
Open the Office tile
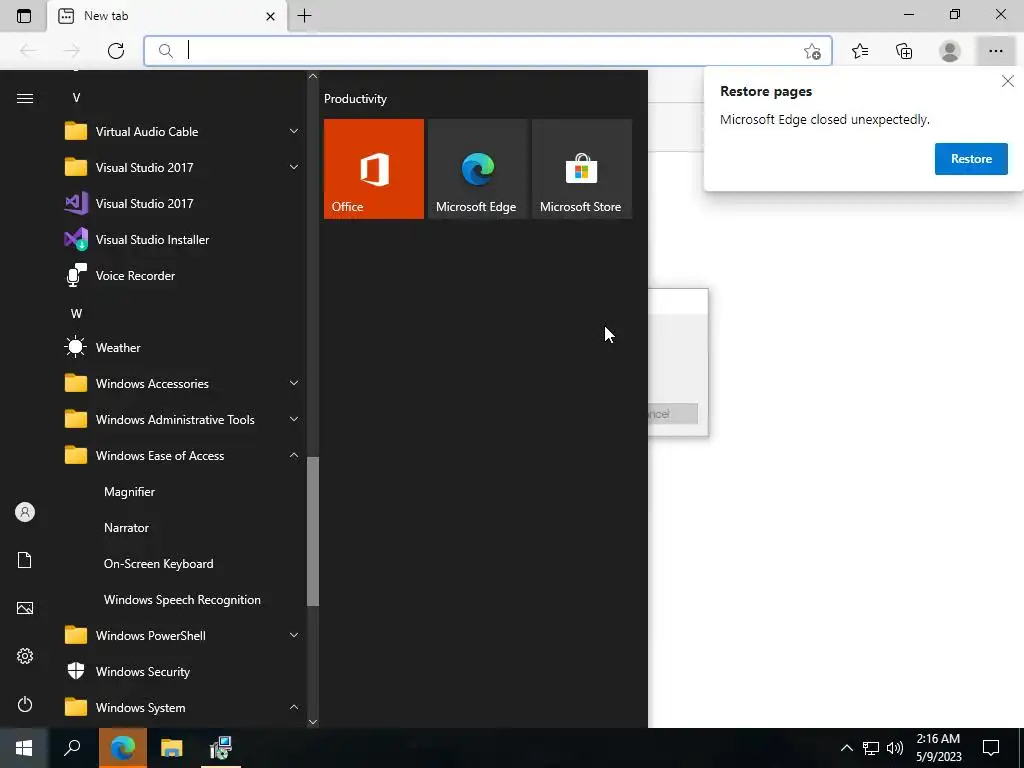click(374, 168)
